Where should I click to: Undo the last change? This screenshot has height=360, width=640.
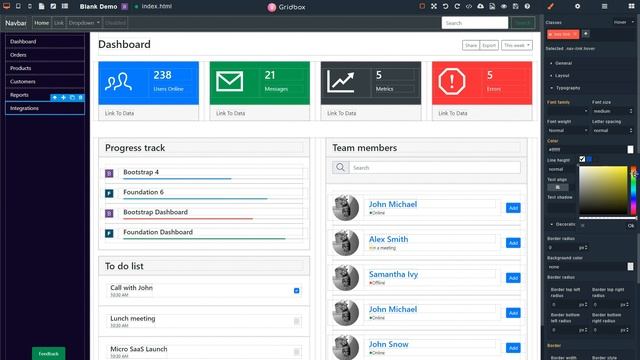tap(445, 6)
